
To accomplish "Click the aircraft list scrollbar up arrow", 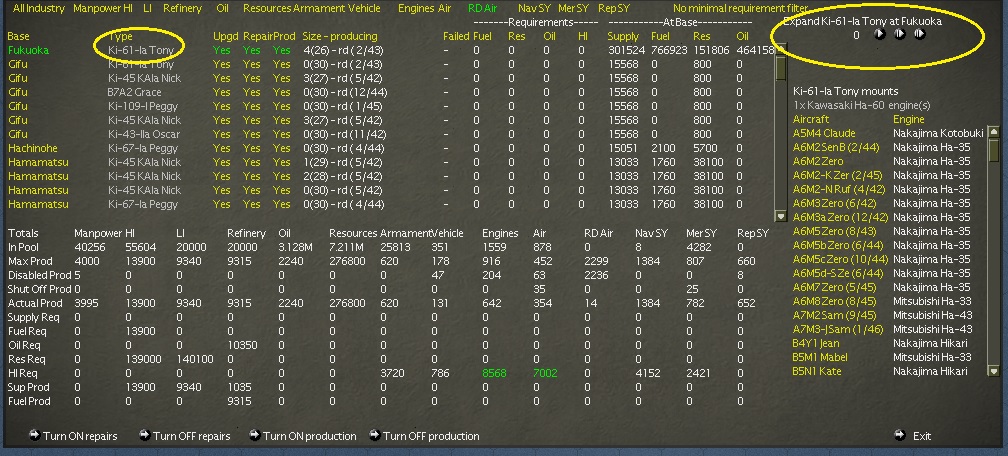I will pos(993,132).
